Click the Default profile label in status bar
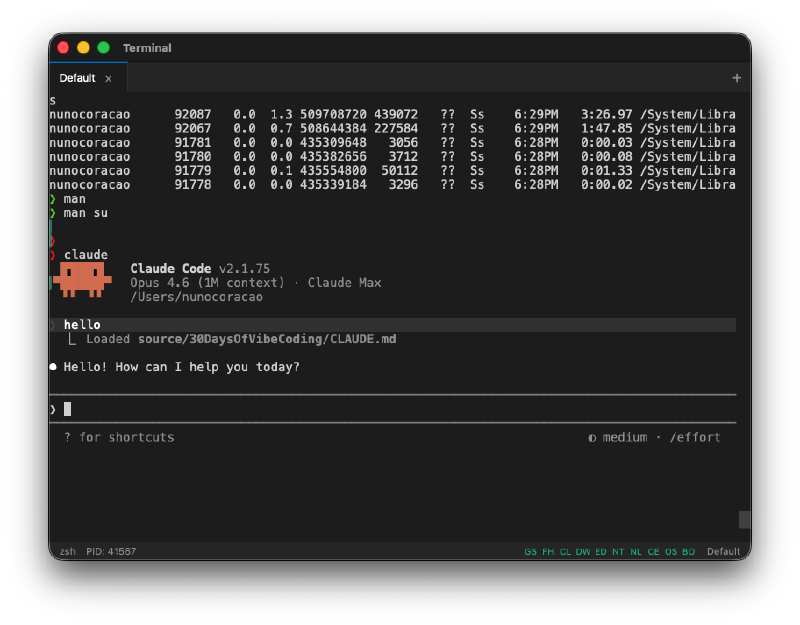 coord(723,552)
